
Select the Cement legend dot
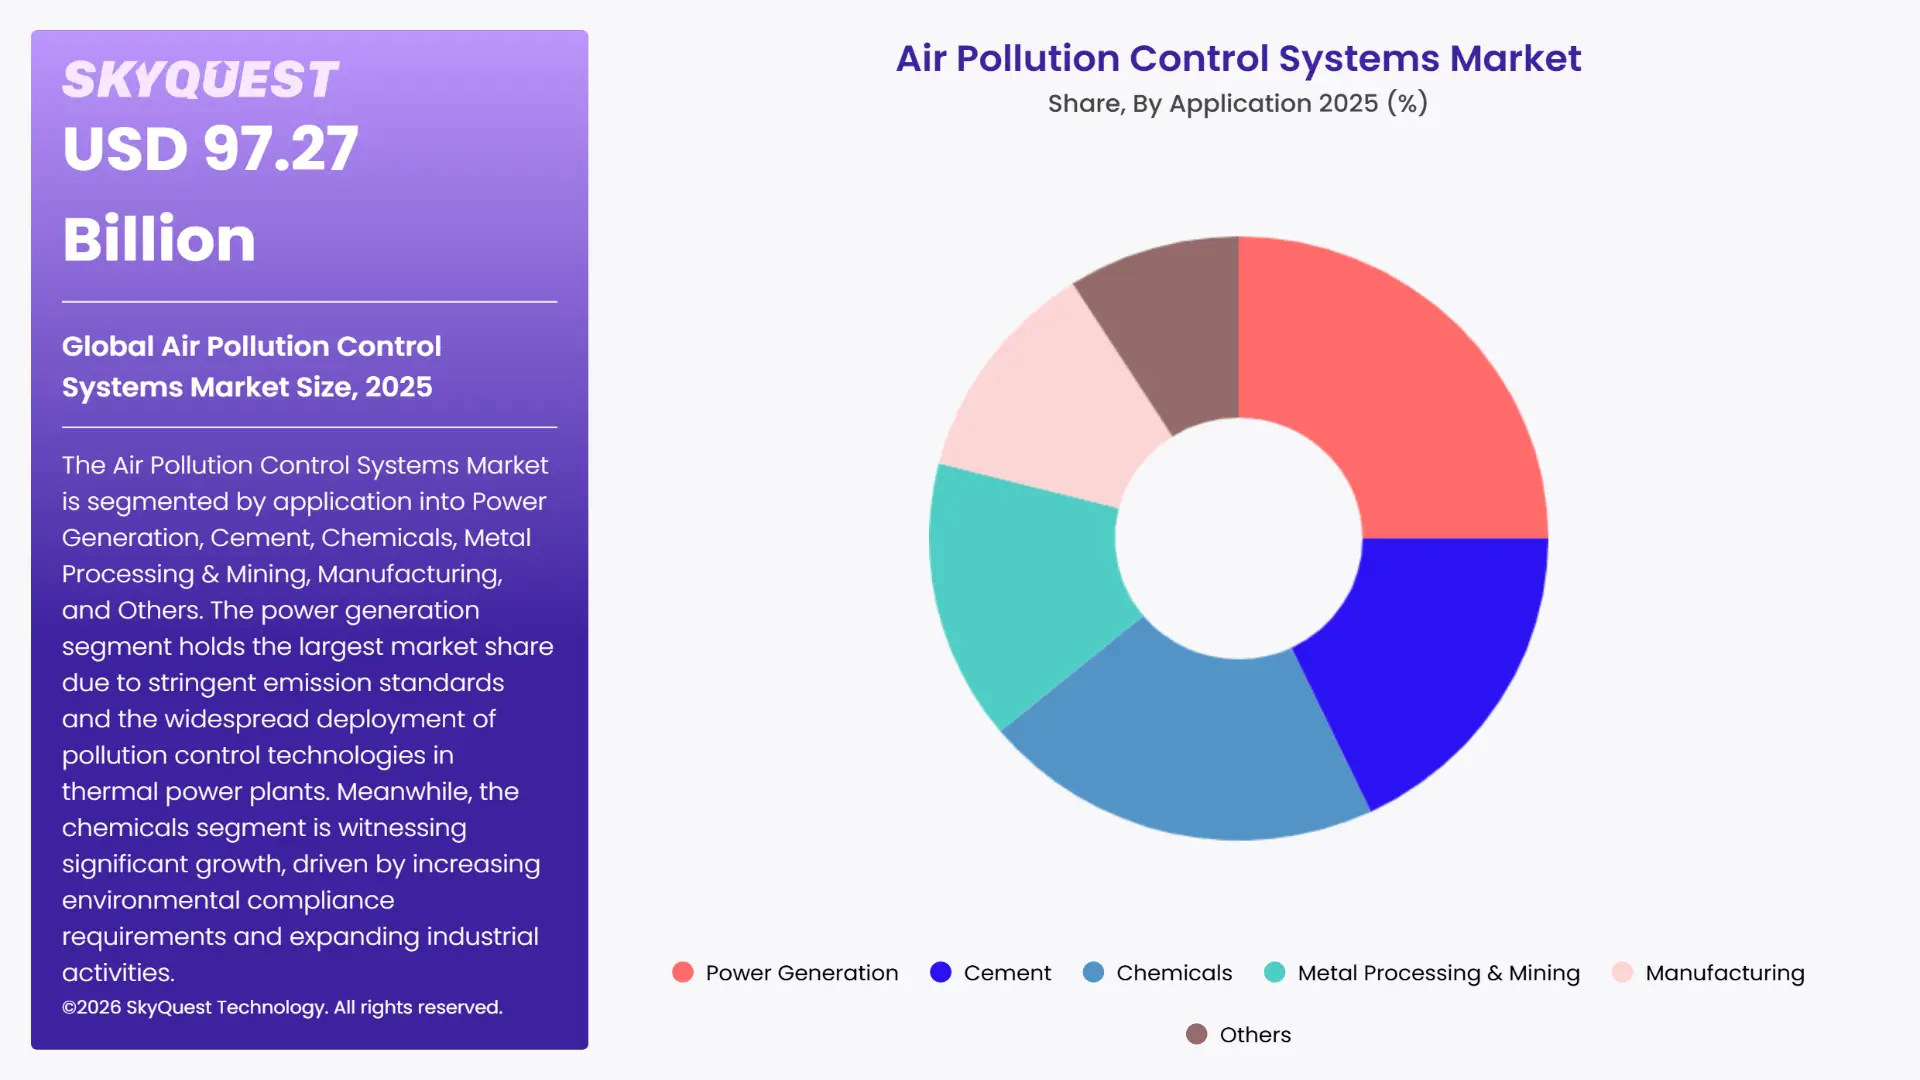[941, 972]
